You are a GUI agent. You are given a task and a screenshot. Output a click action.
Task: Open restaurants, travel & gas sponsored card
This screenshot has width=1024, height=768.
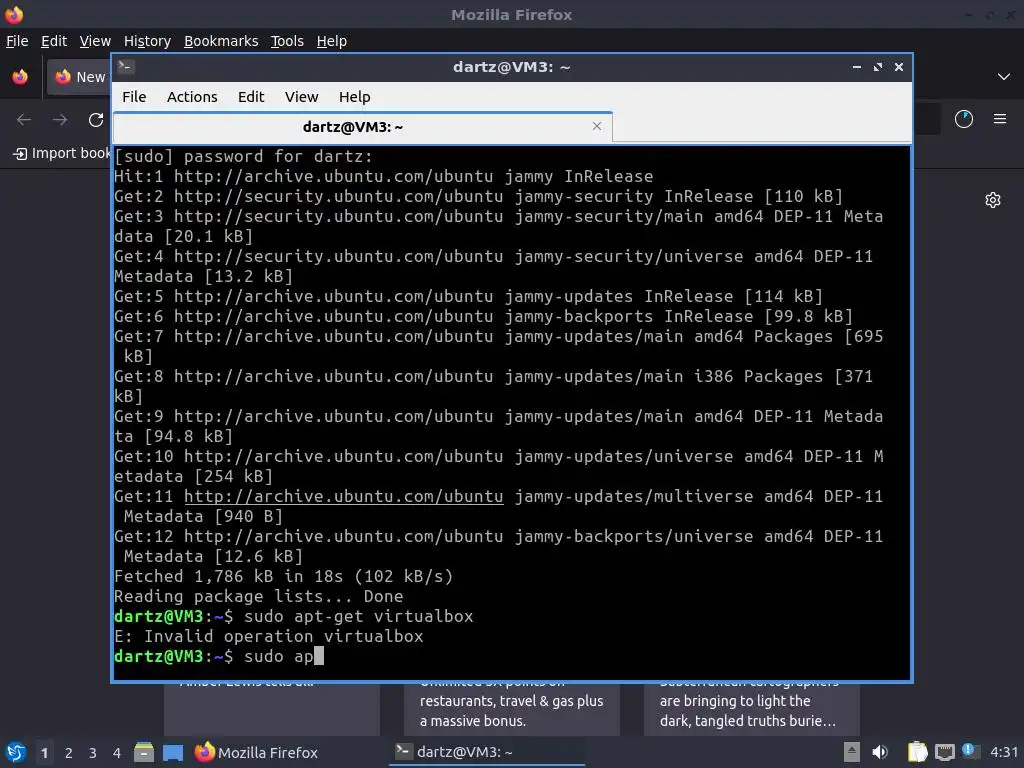[511, 709]
